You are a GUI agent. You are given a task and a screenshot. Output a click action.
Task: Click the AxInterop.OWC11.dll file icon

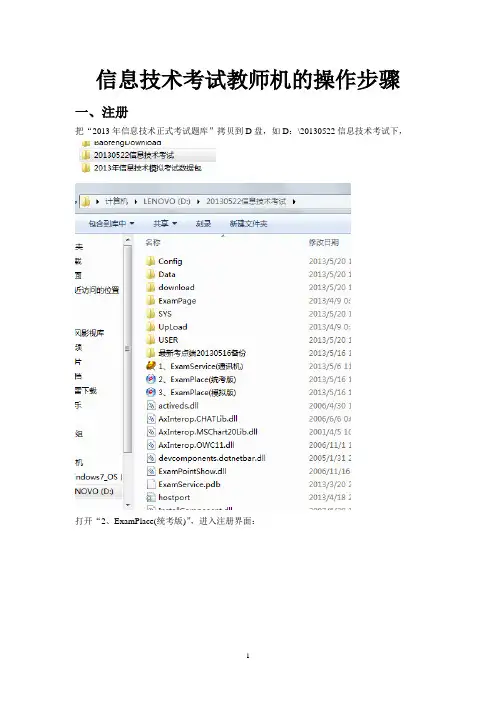click(x=151, y=445)
